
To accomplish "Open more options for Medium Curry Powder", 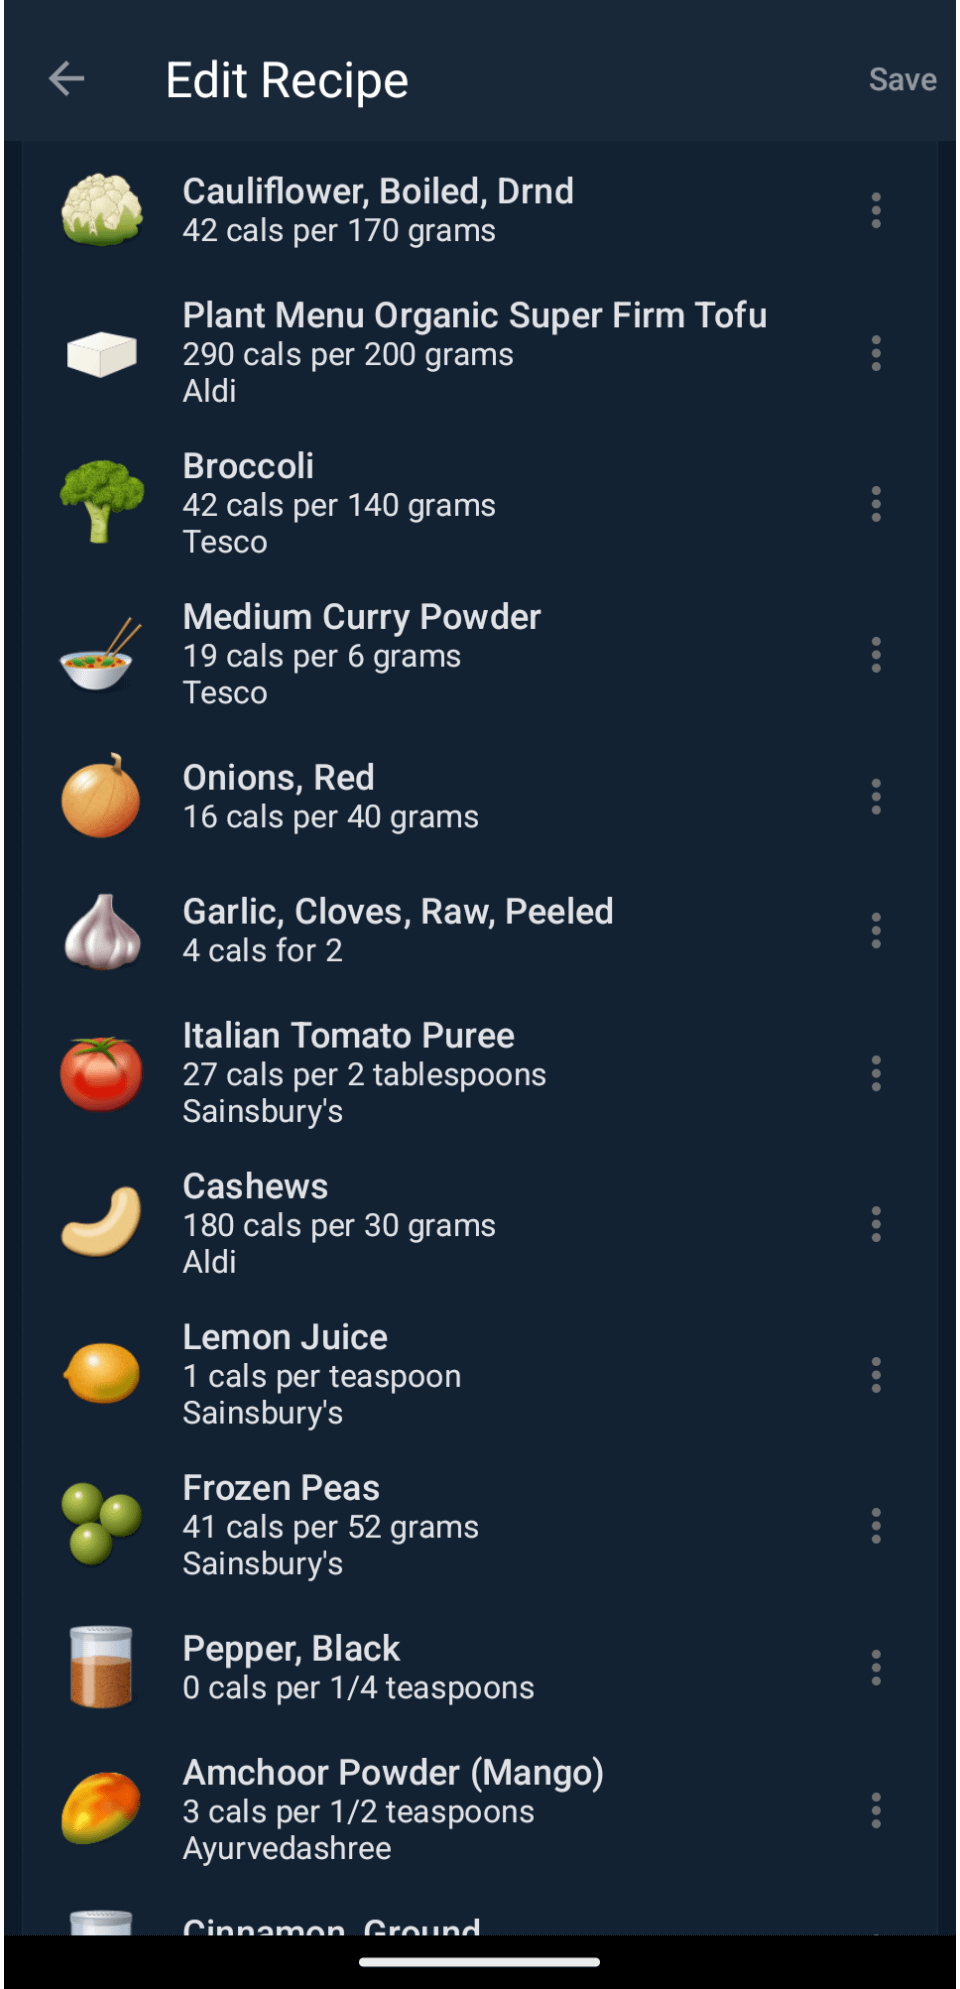I will pyautogui.click(x=876, y=655).
